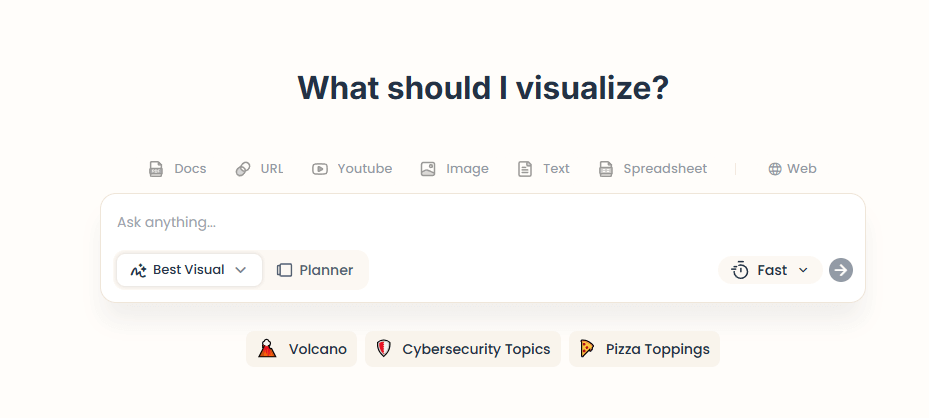Image resolution: width=929 pixels, height=418 pixels.
Task: Click the Text document icon
Action: click(525, 169)
